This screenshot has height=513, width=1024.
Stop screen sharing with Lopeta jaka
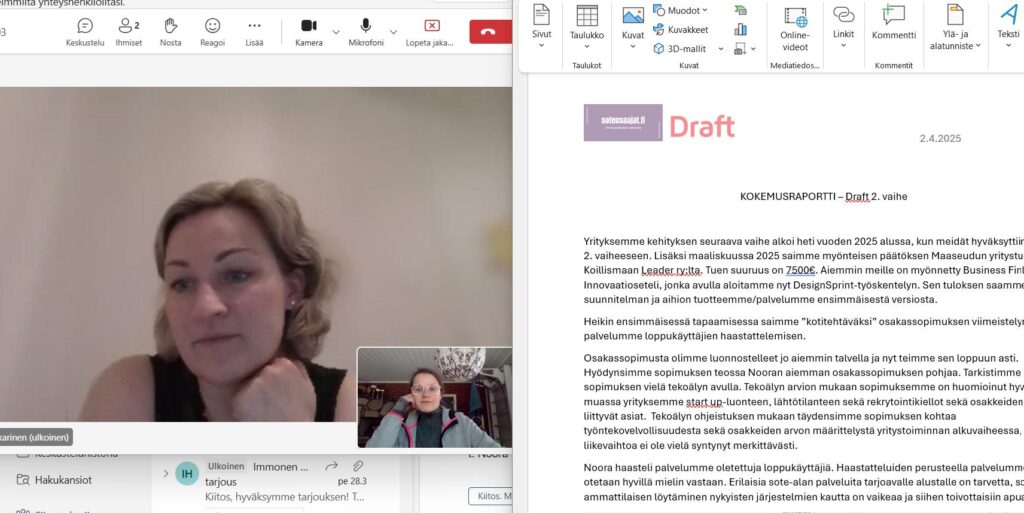pos(430,32)
